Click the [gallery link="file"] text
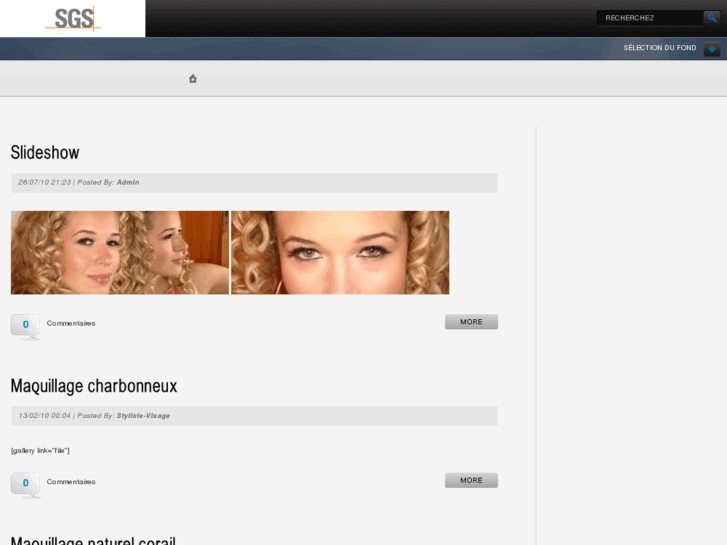 point(40,450)
